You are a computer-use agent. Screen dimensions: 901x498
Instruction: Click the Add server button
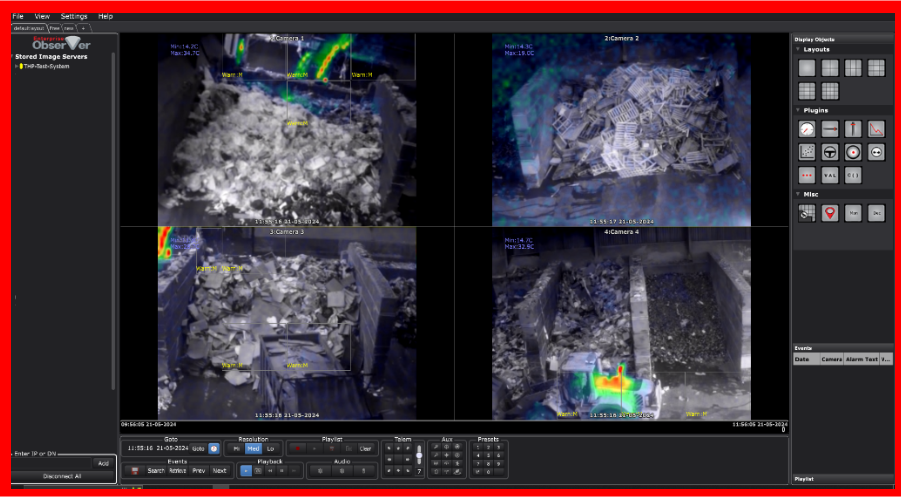click(103, 464)
